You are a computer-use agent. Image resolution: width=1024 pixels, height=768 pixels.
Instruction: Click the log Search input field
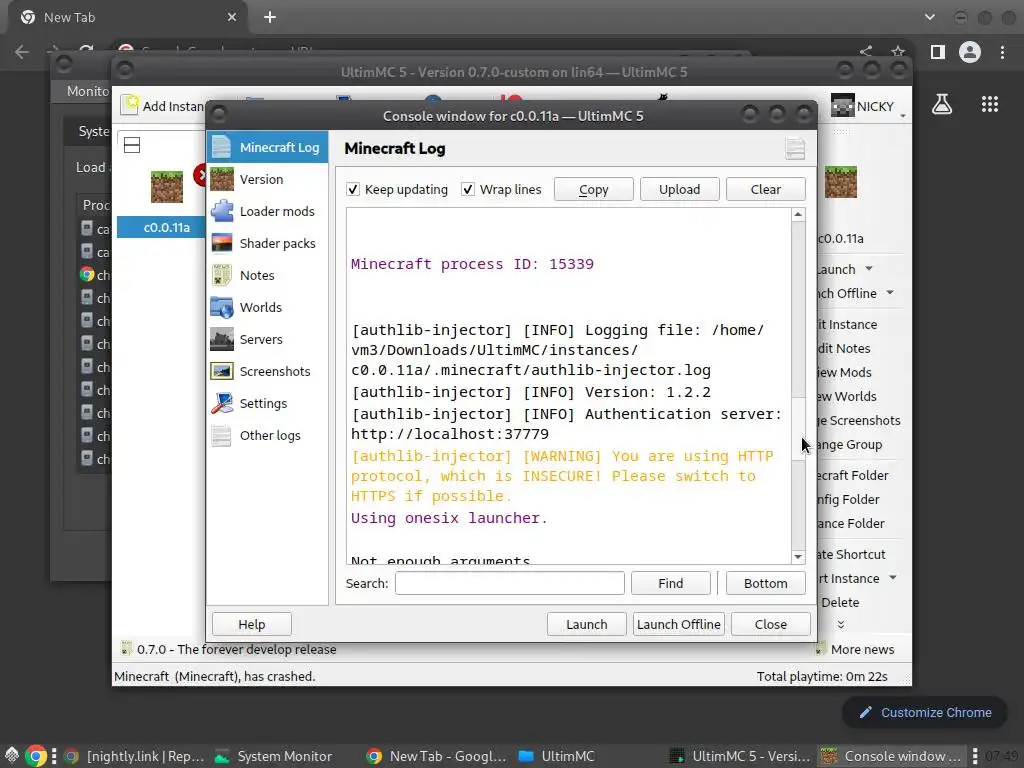(509, 583)
